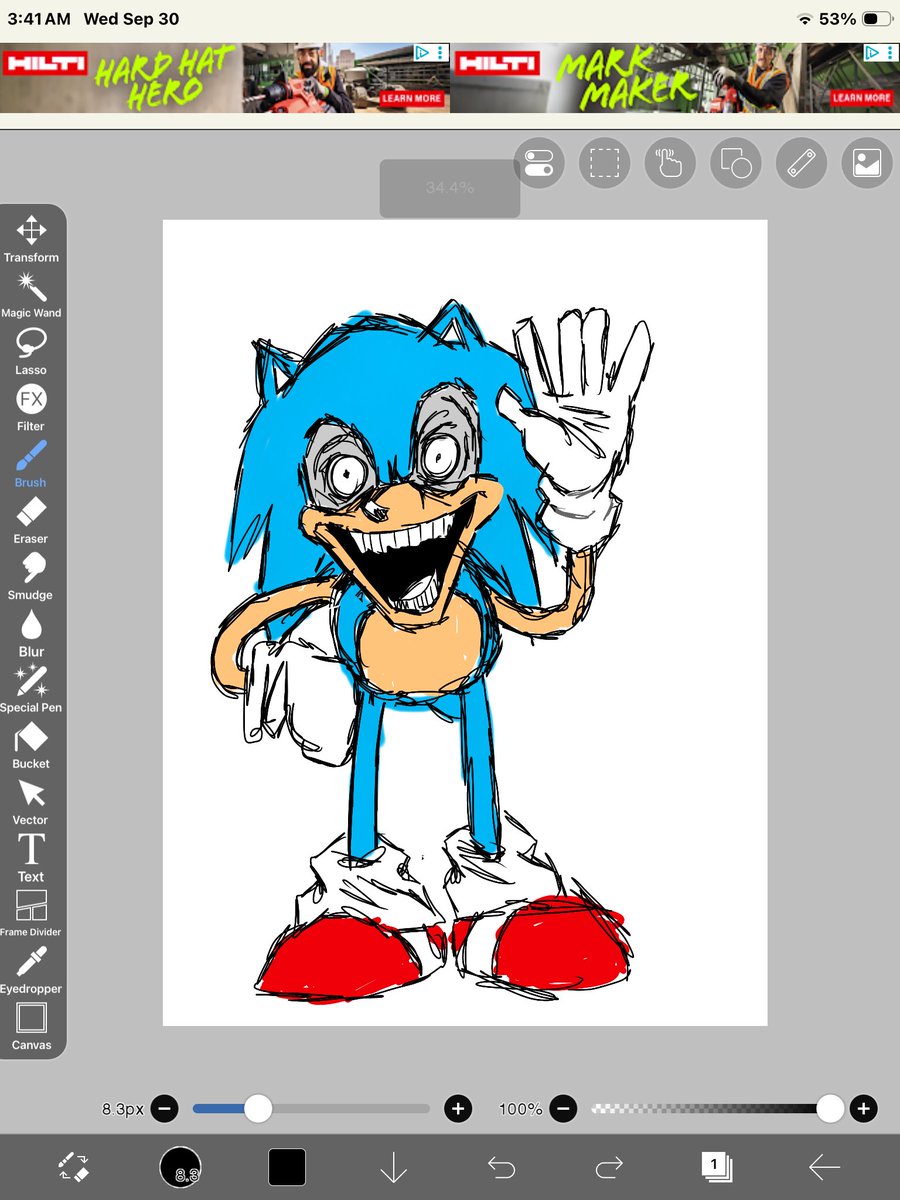Open the shape material tool icon
This screenshot has height=1200, width=900.
pos(736,162)
